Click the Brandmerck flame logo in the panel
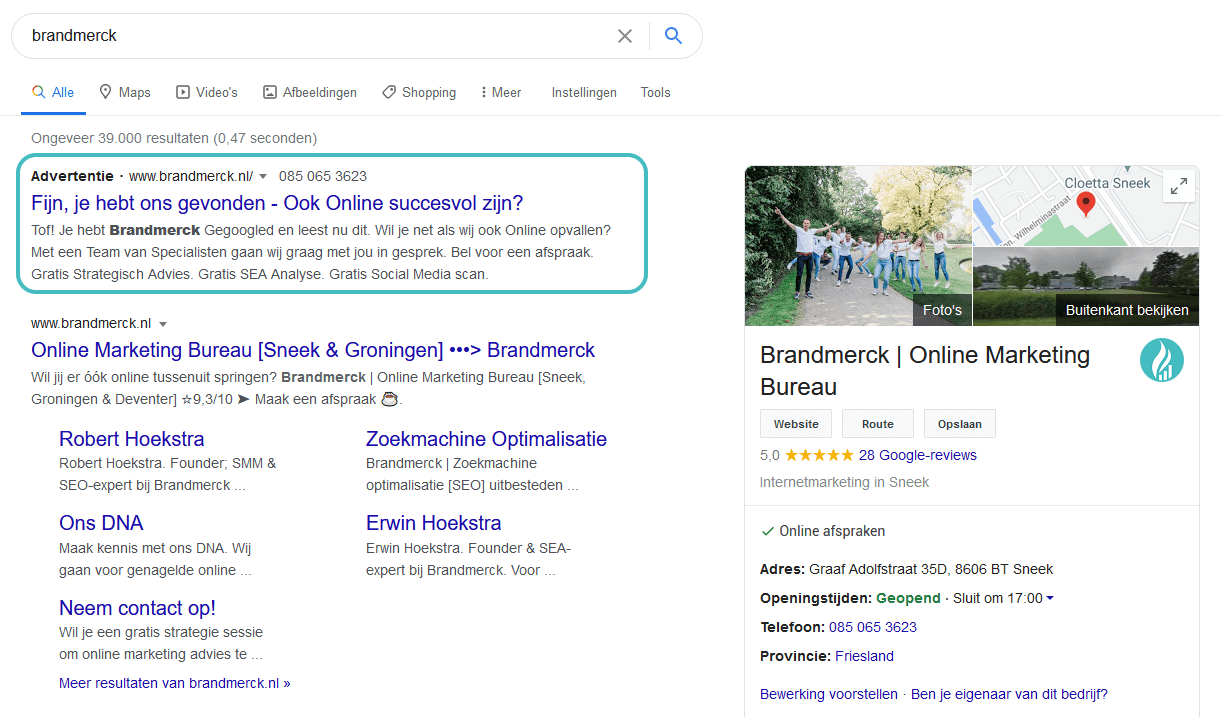The image size is (1222, 717). (1162, 359)
